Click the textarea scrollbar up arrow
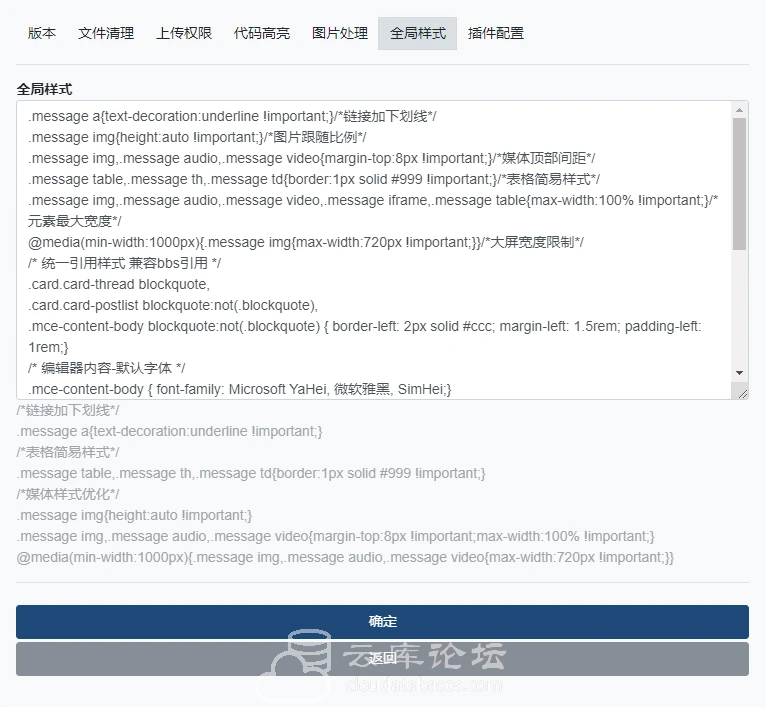The width and height of the screenshot is (766, 707). point(740,110)
